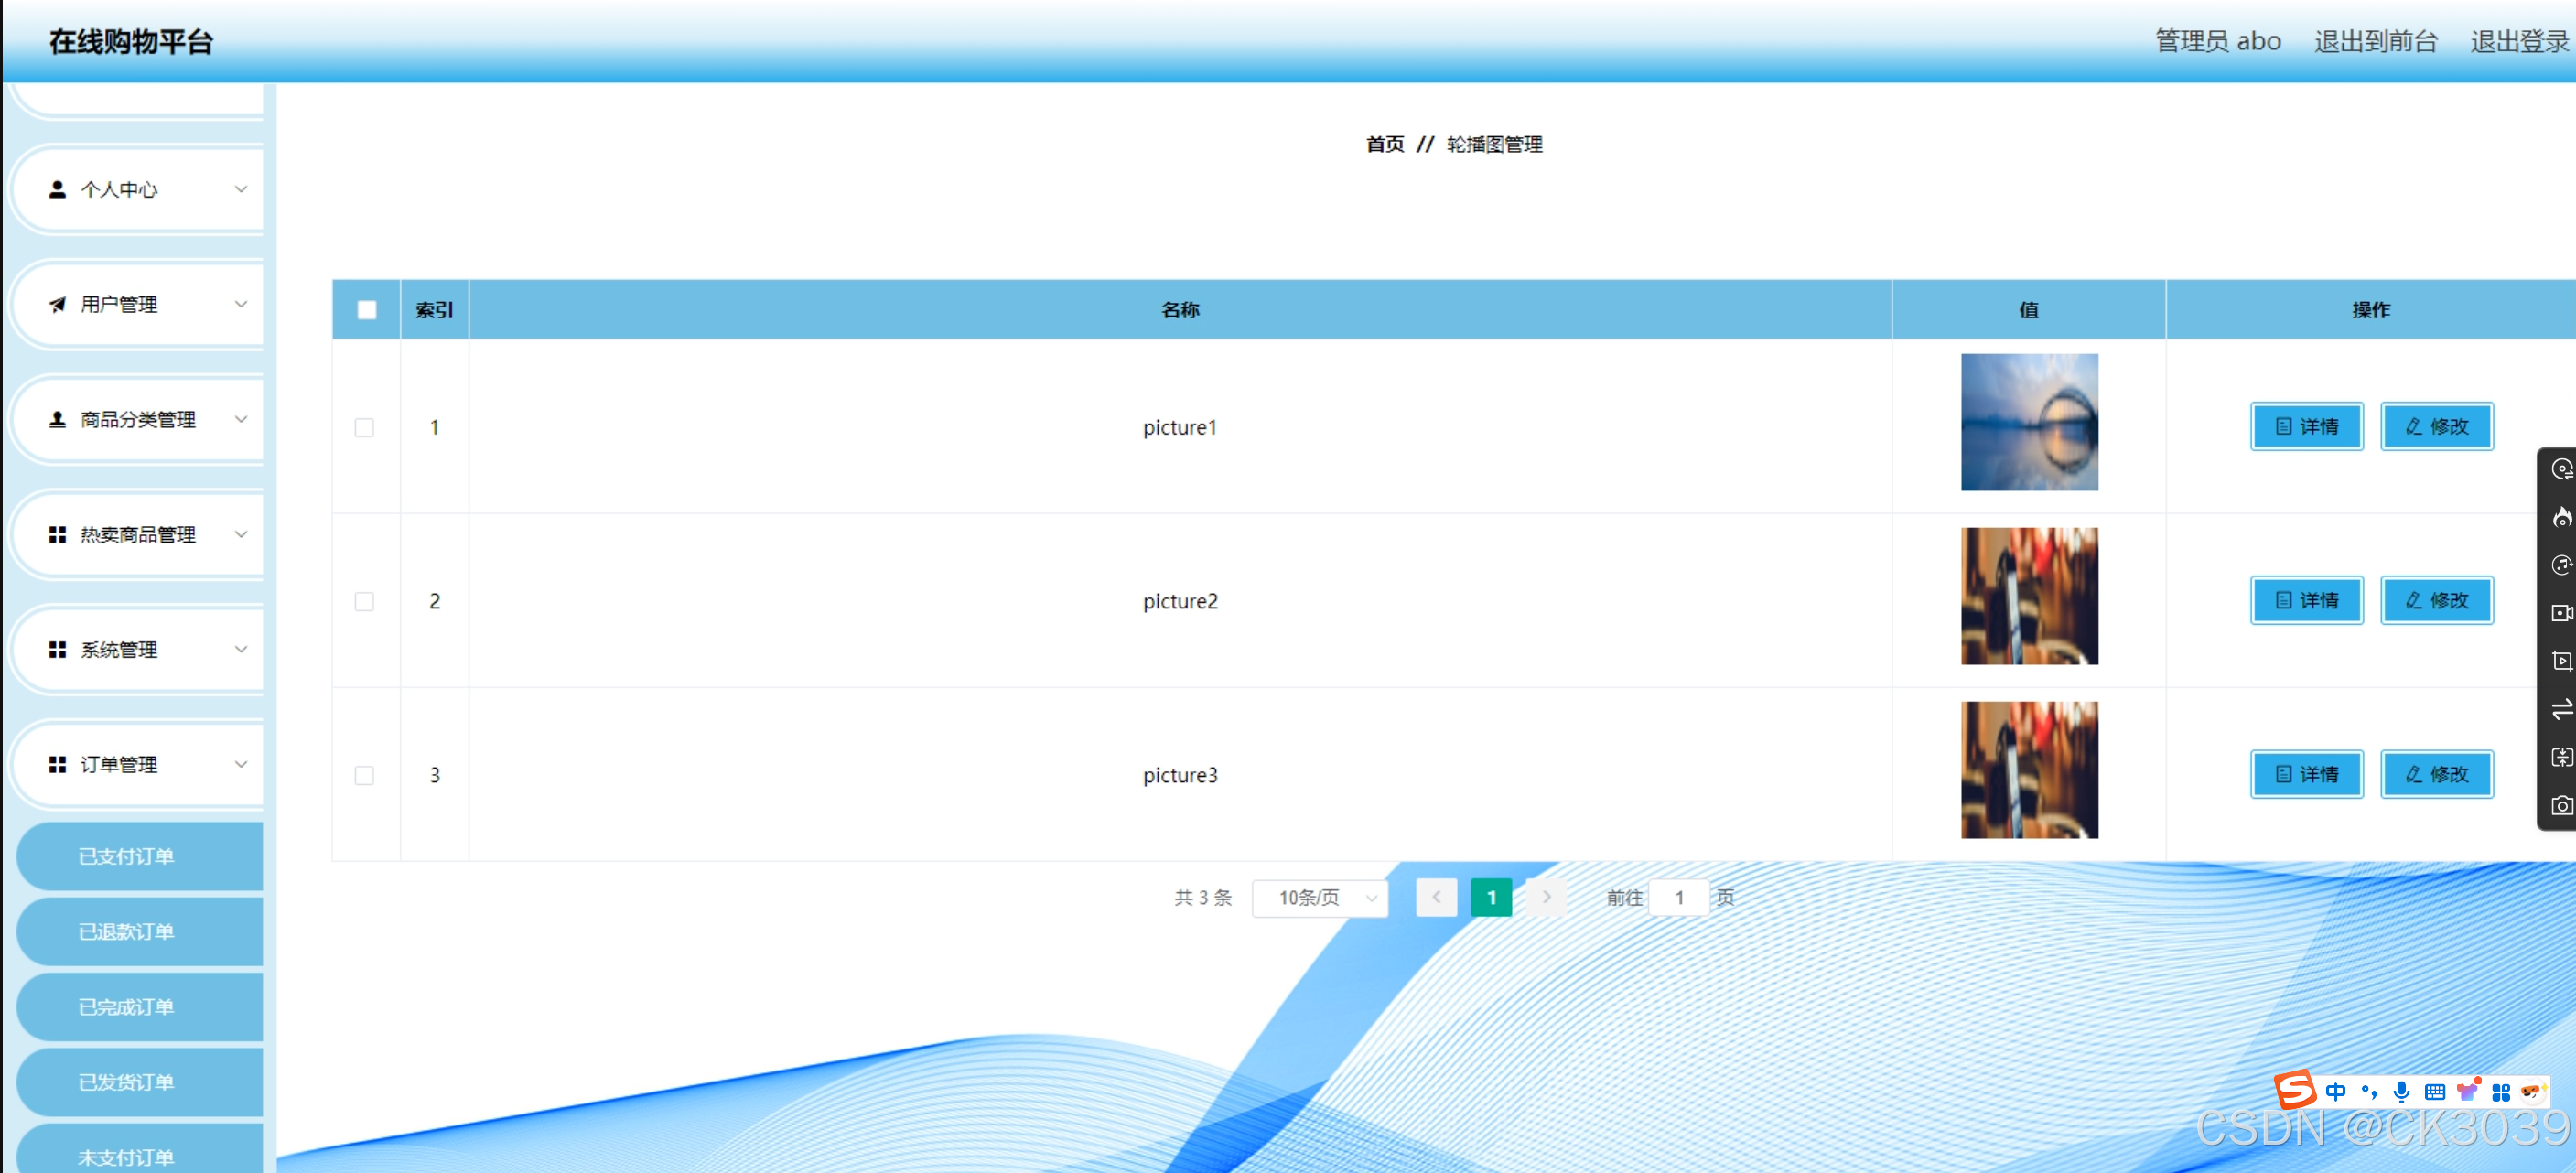Toggle the select-all checkbox in table header
Viewport: 2576px width, 1173px height.
click(367, 310)
